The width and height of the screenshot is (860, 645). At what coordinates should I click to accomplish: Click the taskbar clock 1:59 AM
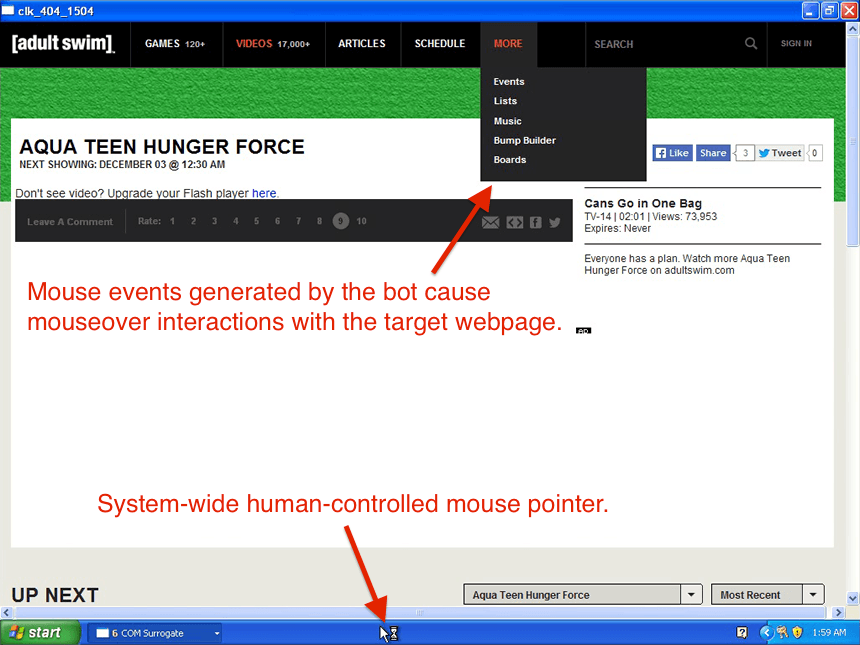(x=829, y=632)
